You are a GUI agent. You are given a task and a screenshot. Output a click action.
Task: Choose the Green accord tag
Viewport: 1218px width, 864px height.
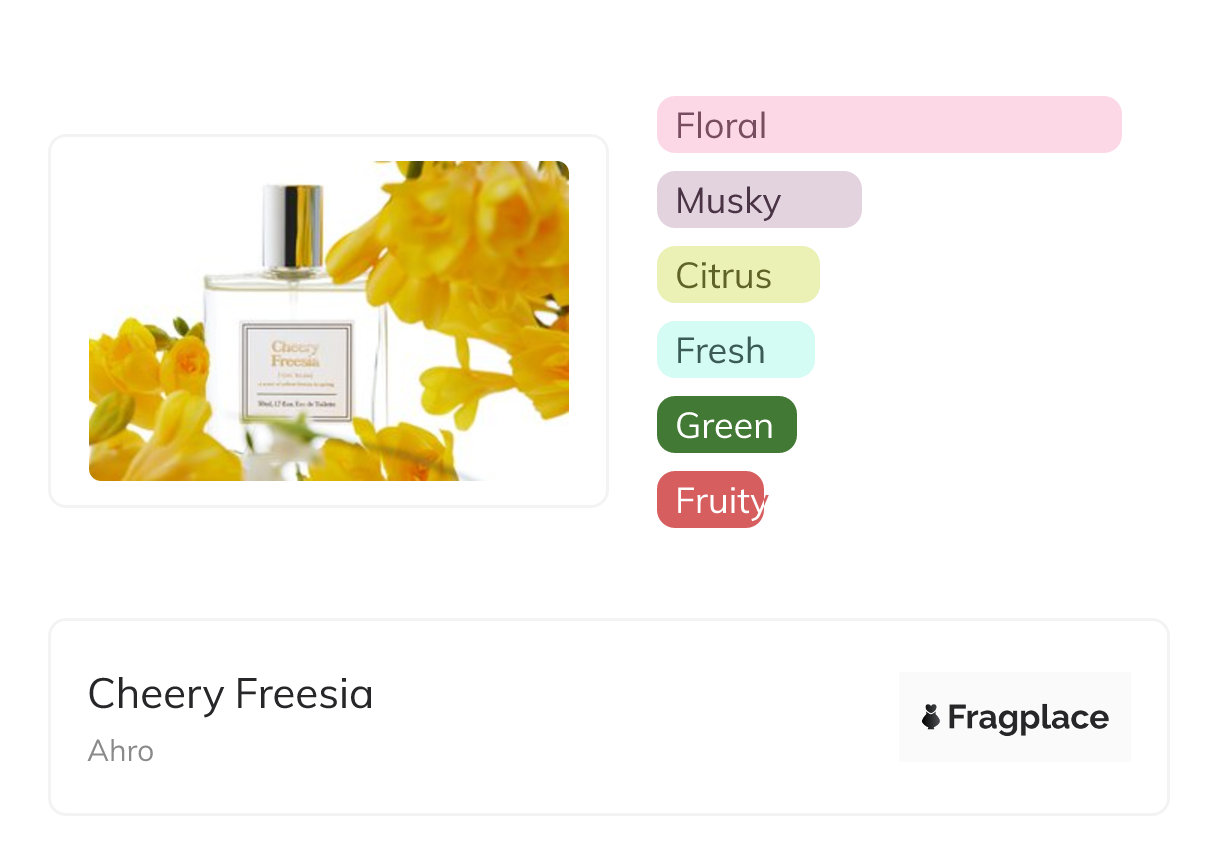click(726, 425)
